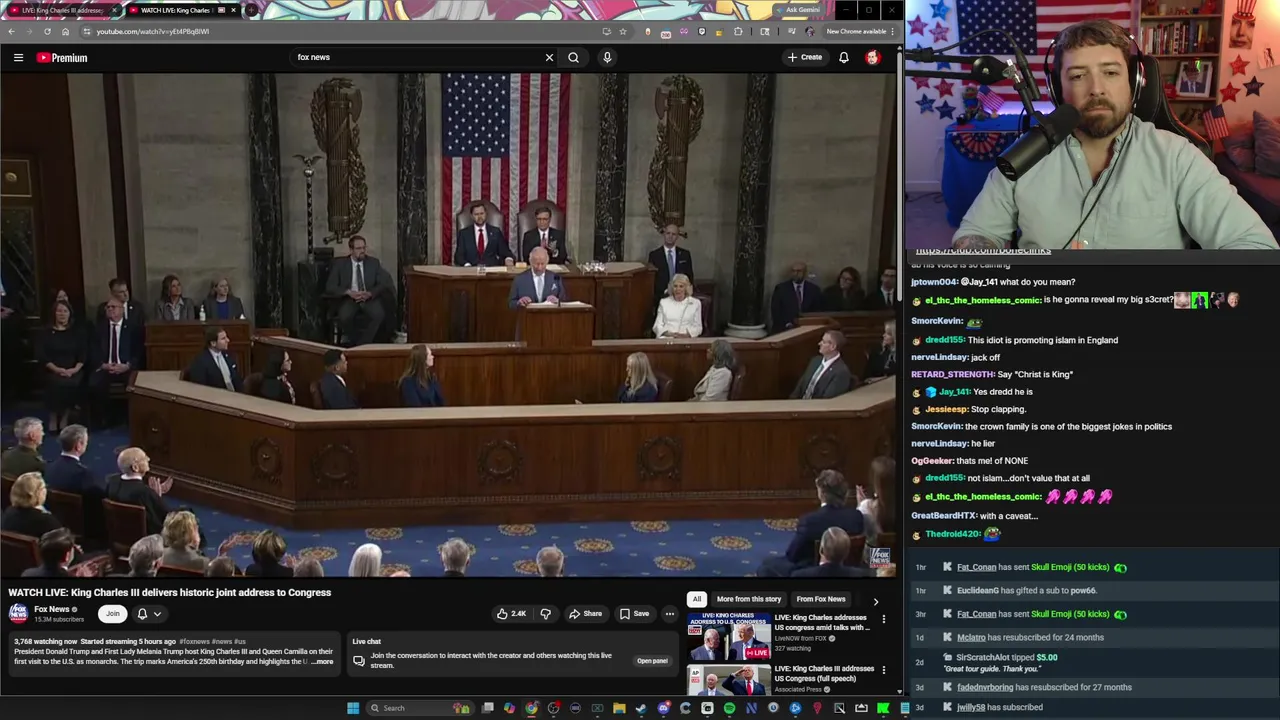The image size is (1280, 720).
Task: Open options for '(full speech)' video
Action: (x=883, y=670)
